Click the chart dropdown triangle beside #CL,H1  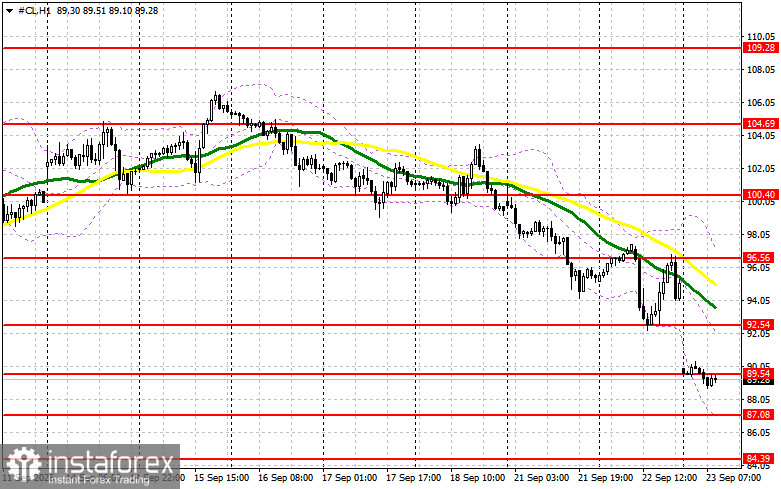pos(9,10)
